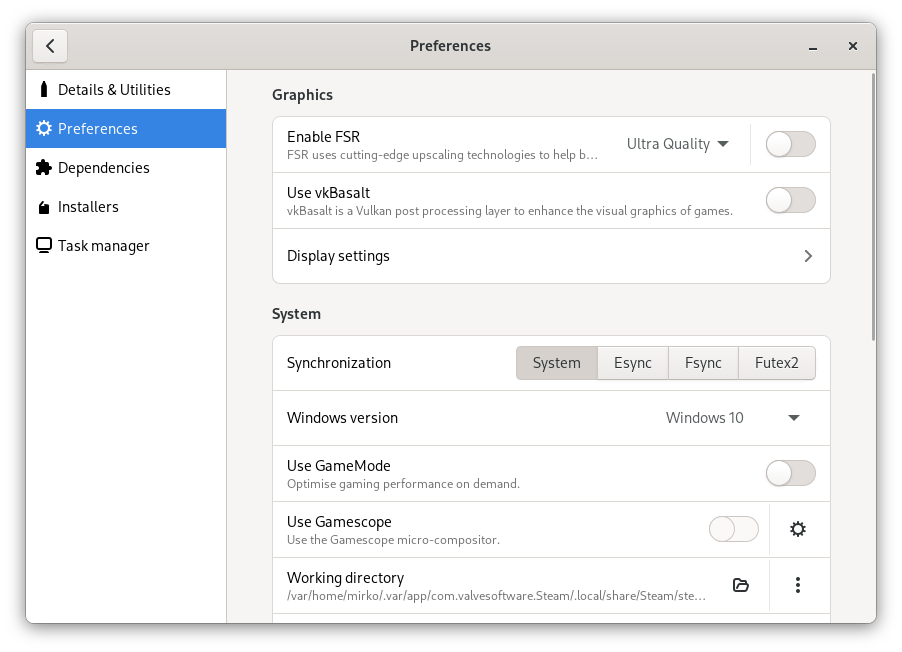
Task: Enable the GameMode toggle
Action: (790, 473)
